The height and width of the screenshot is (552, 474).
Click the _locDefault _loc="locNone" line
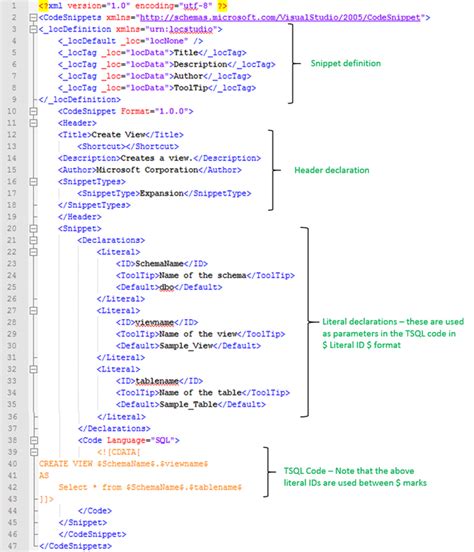131,41
